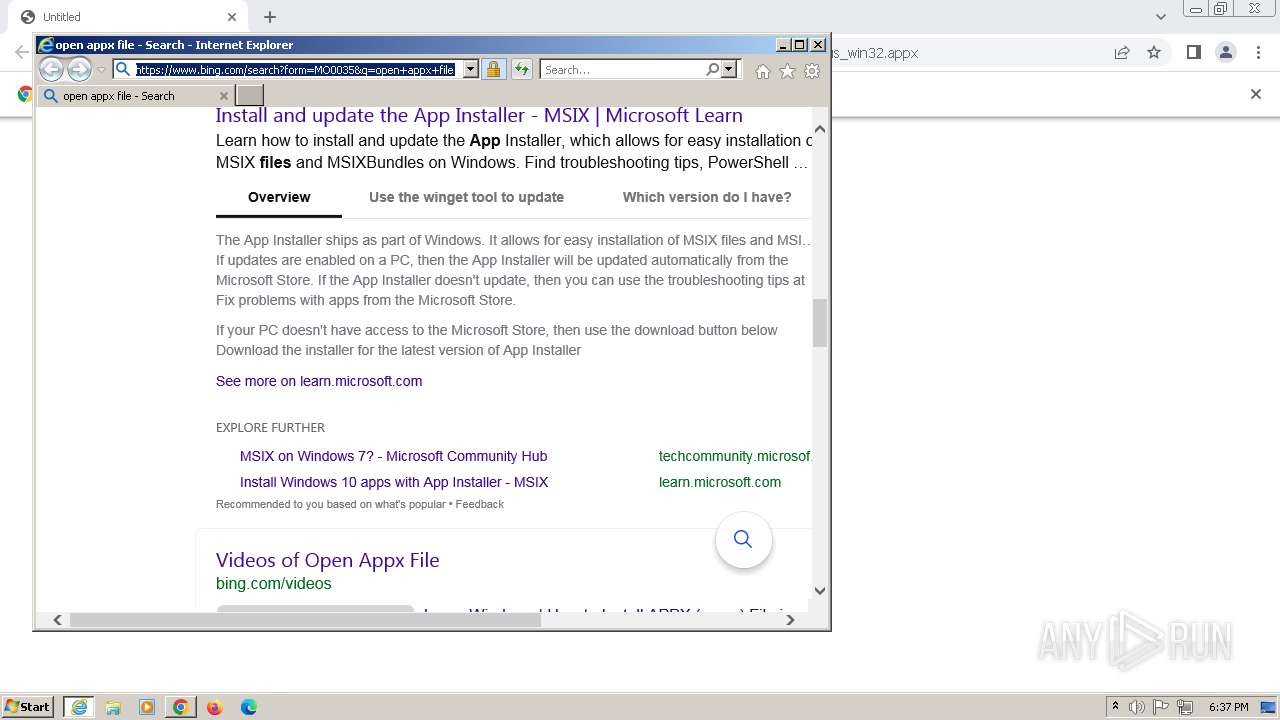Open Internet Explorer from taskbar
The height and width of the screenshot is (720, 1280).
(x=79, y=707)
